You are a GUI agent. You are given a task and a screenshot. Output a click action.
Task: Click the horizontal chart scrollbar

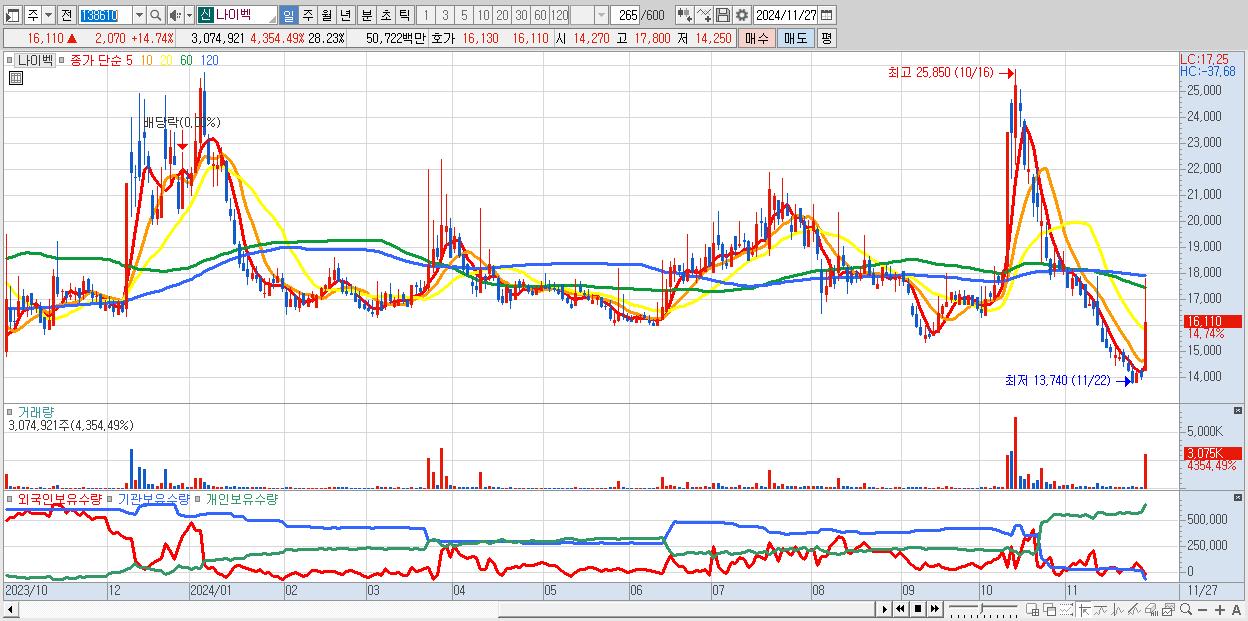[440, 609]
